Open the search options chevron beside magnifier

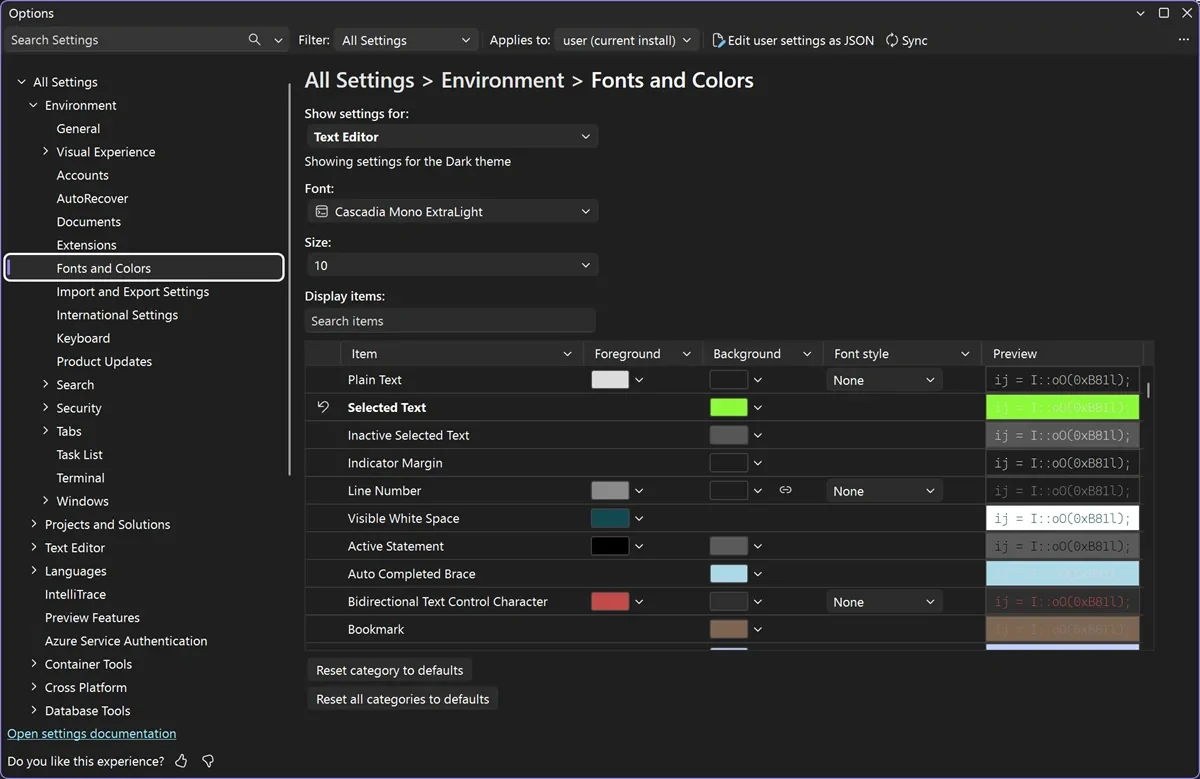(x=279, y=40)
